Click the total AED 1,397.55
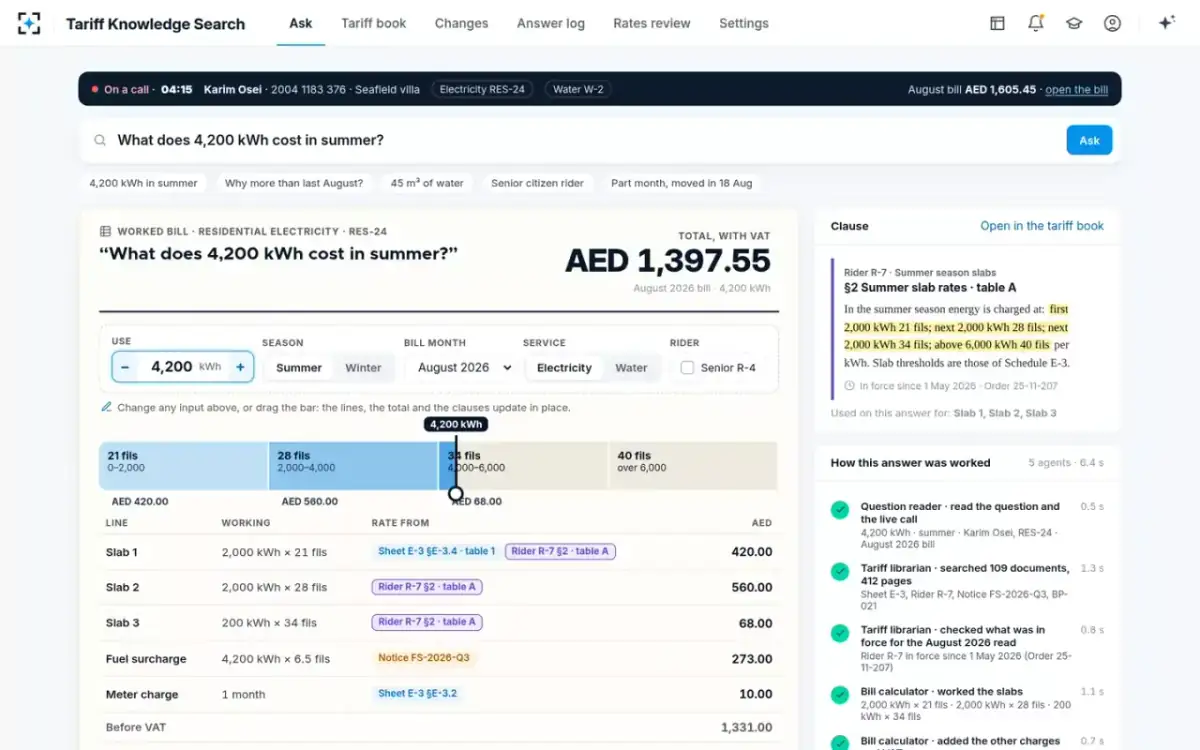 pos(668,261)
